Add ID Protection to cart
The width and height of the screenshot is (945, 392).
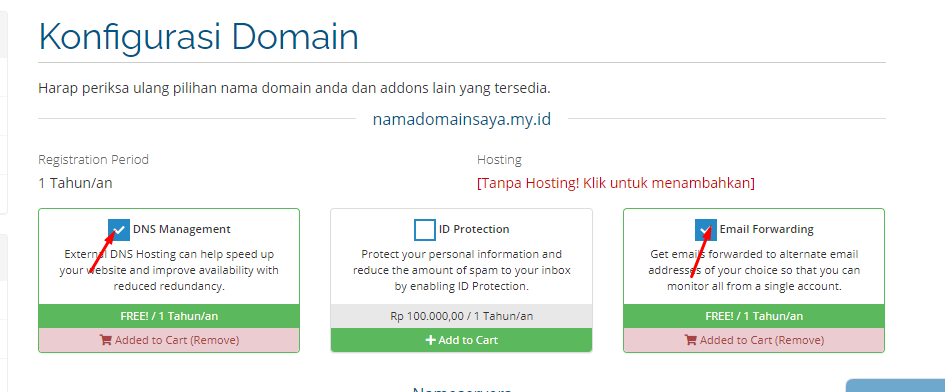click(462, 340)
